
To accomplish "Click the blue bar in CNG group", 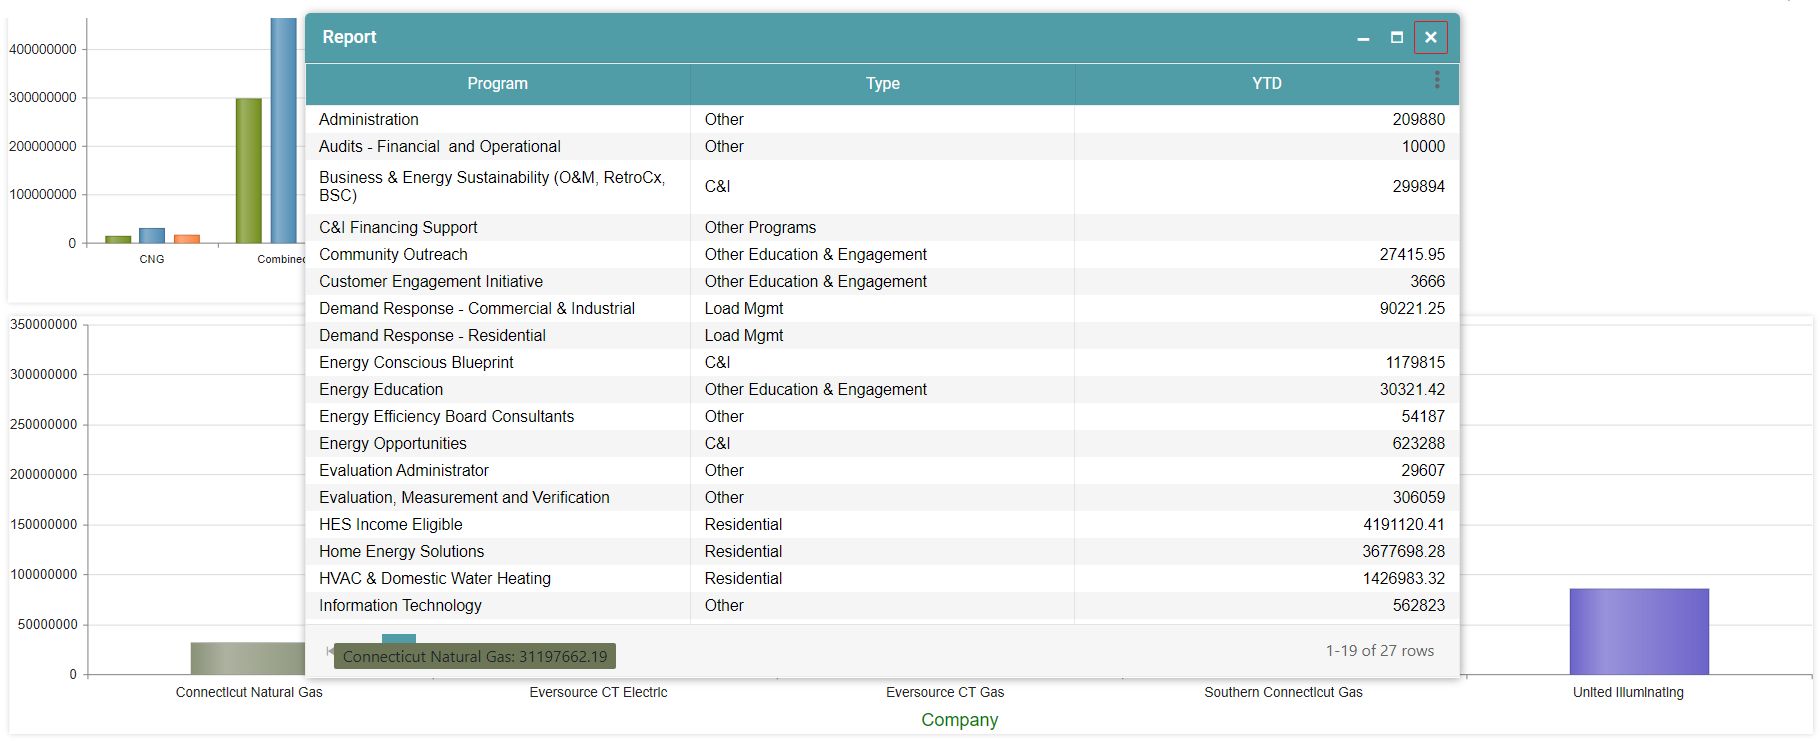I will point(152,236).
